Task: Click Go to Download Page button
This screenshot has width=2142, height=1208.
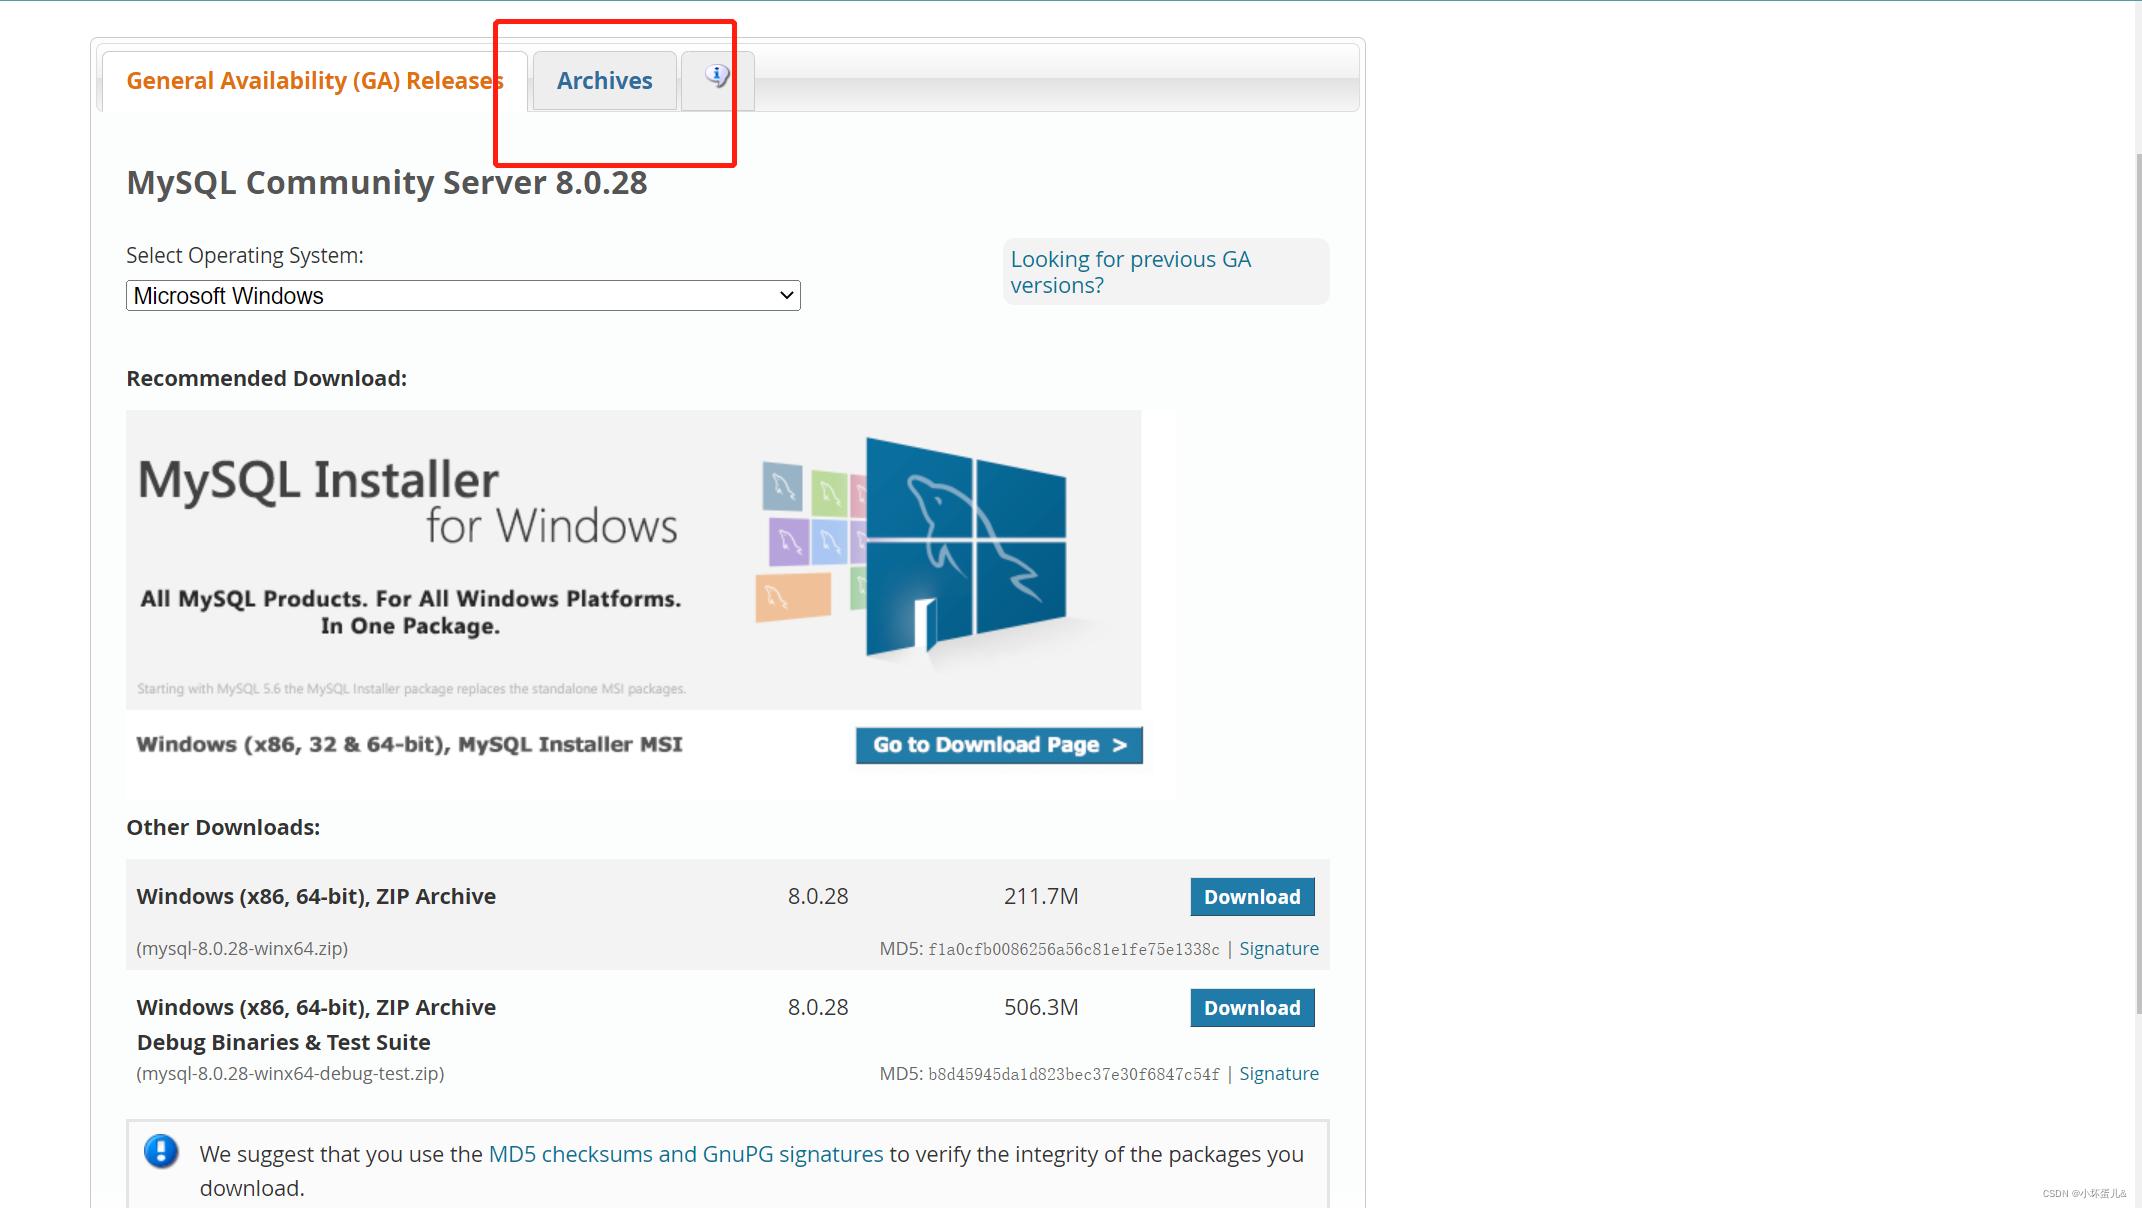Action: [x=998, y=745]
